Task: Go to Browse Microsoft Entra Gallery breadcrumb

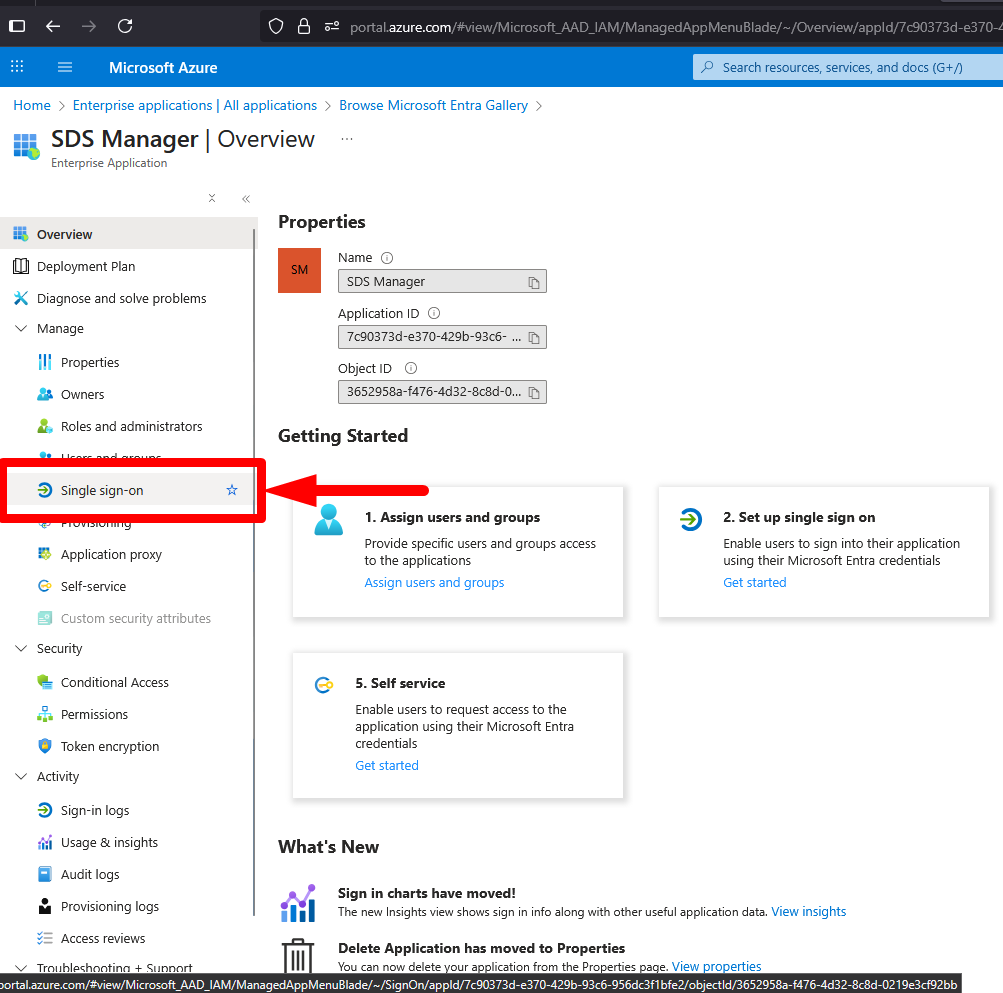Action: click(433, 105)
